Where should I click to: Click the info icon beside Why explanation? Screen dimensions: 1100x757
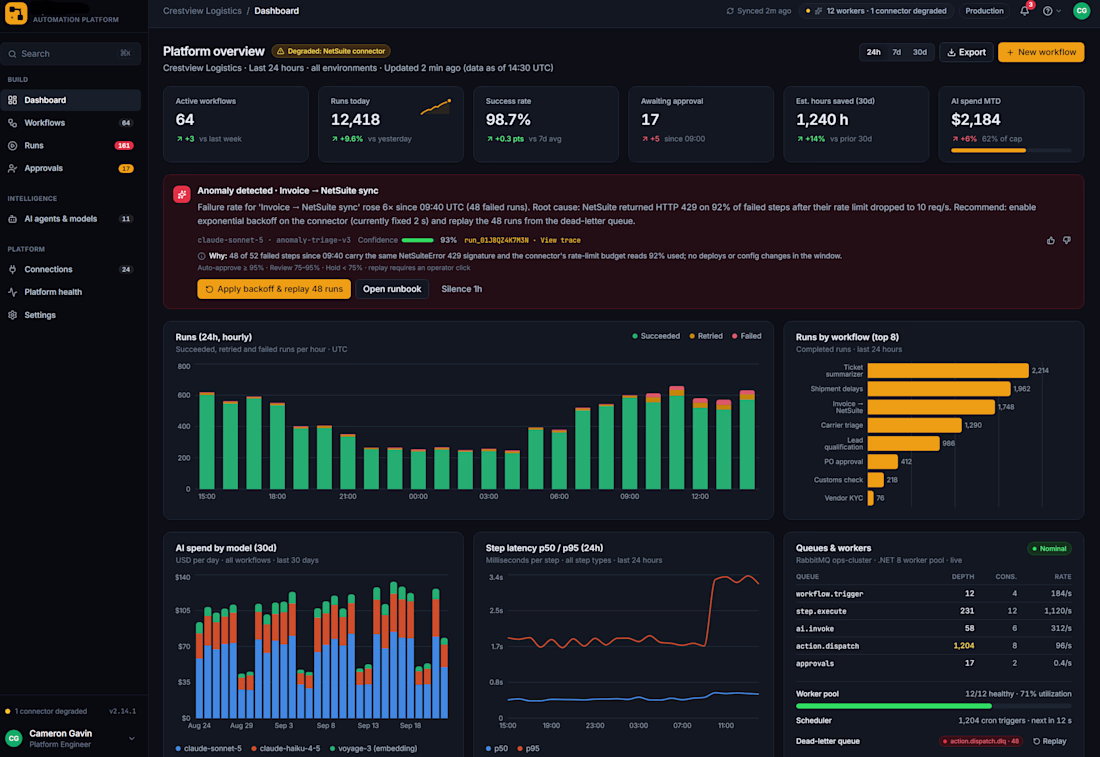pos(201,256)
